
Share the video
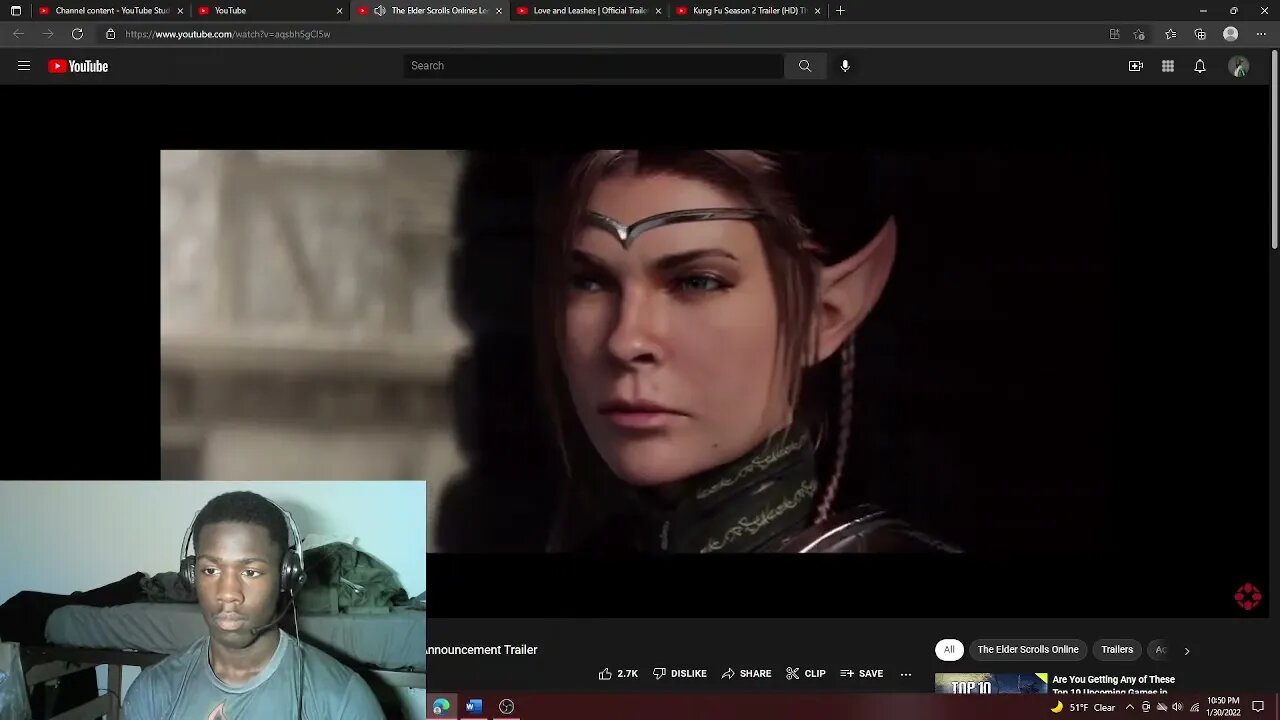click(746, 674)
